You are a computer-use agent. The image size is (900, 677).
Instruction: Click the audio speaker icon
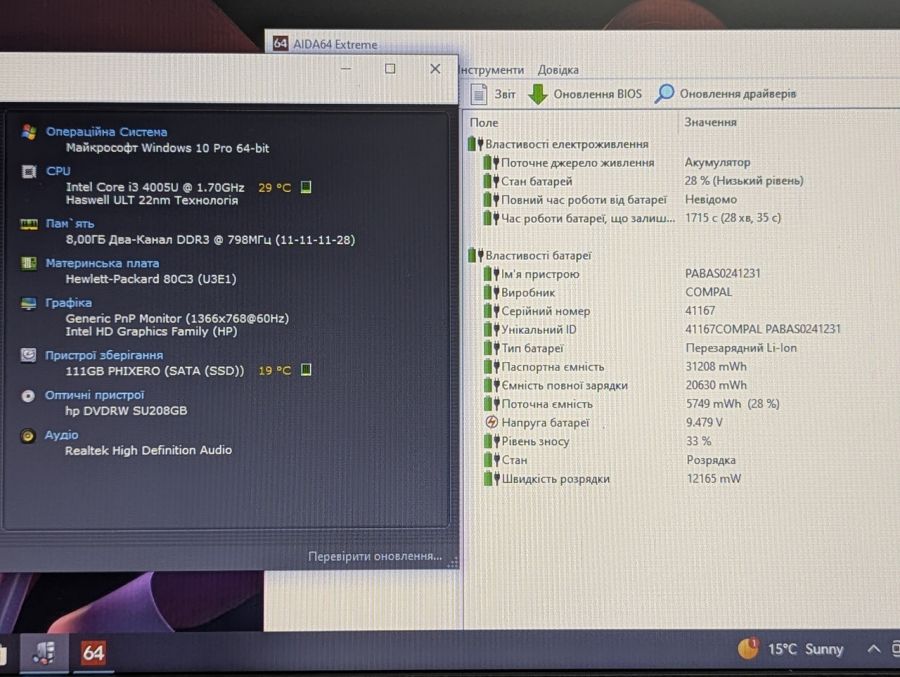click(x=28, y=436)
